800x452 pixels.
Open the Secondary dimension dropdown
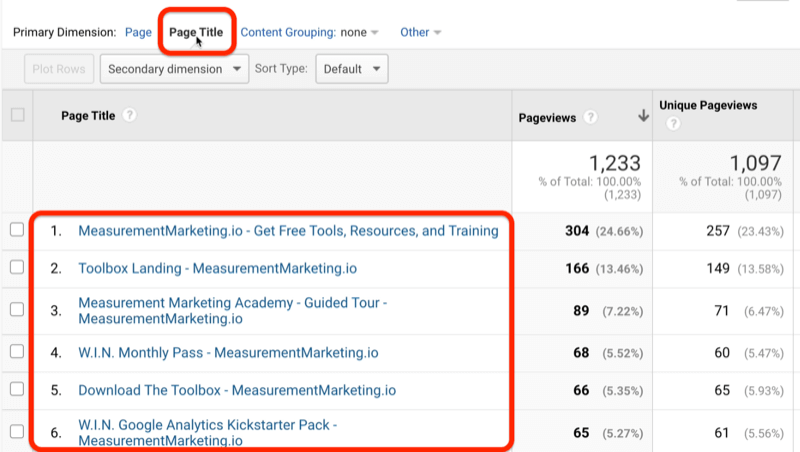click(174, 69)
